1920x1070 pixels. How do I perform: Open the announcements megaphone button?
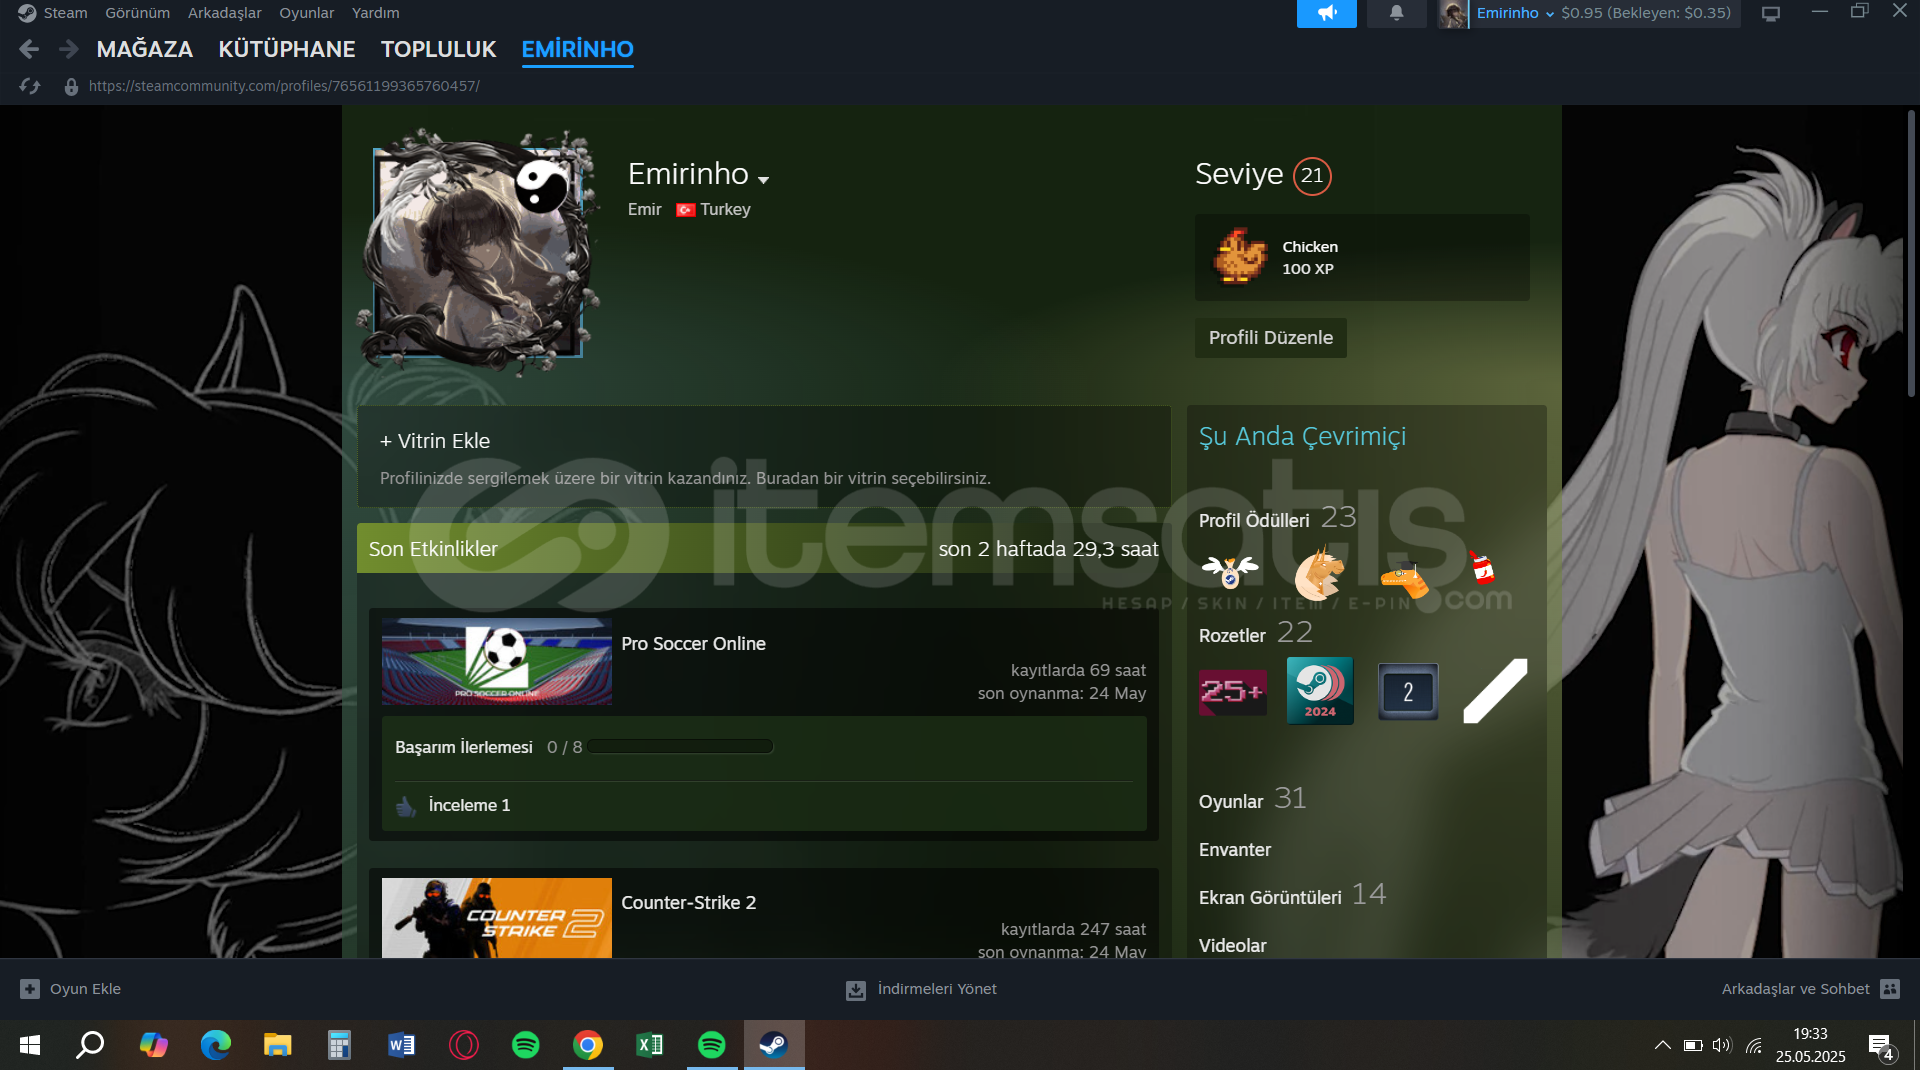[1326, 13]
